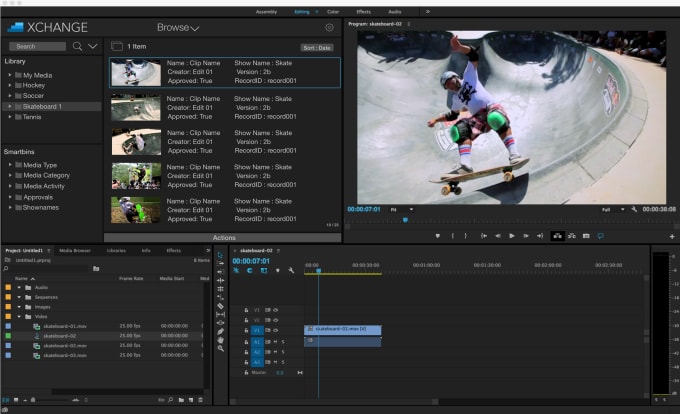Screen dimensions: 680x414
Task: Open program monitor settings wrench
Action: point(634,209)
